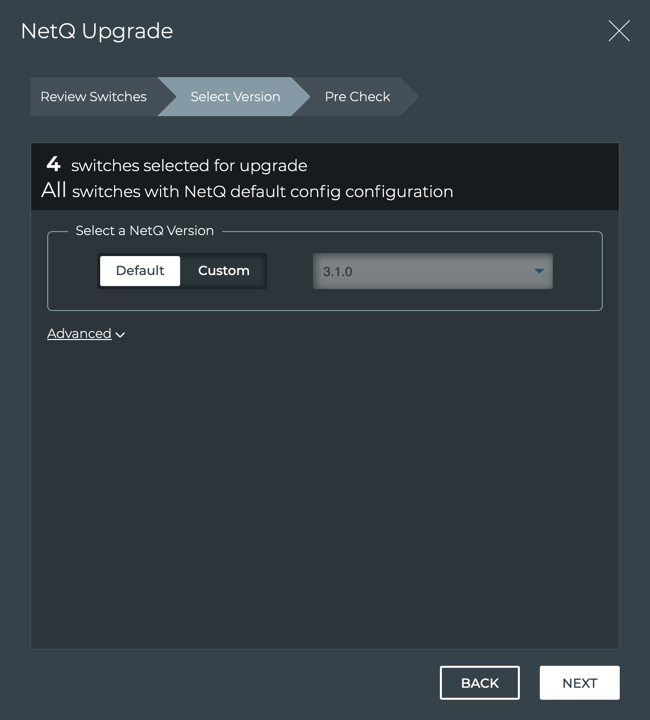Jump to the Pre Check step

click(x=357, y=97)
